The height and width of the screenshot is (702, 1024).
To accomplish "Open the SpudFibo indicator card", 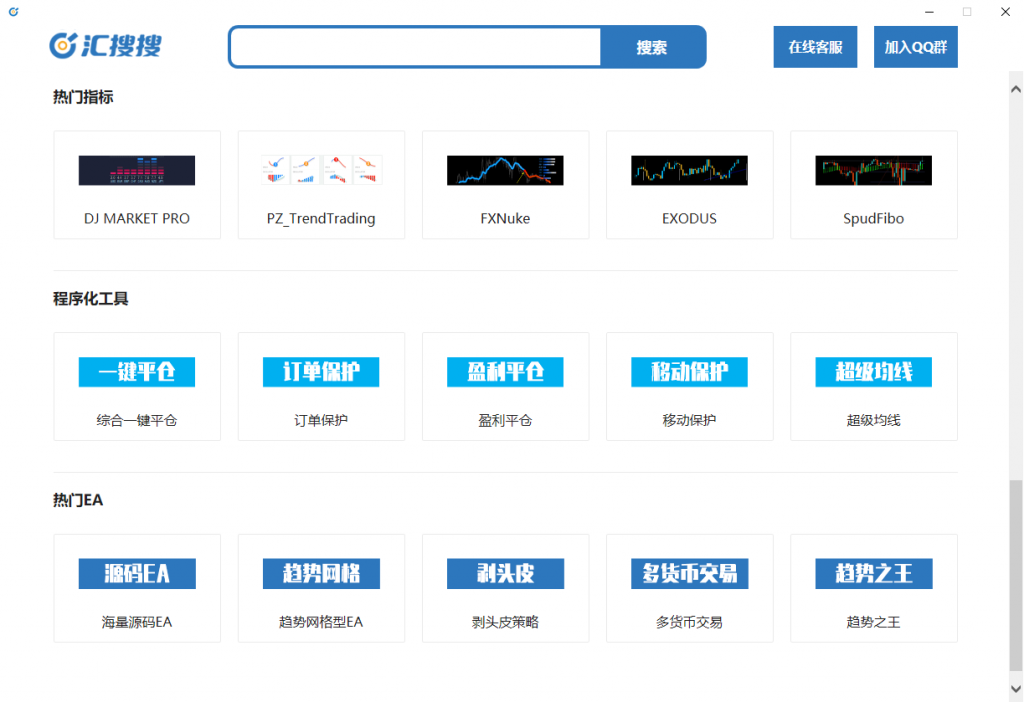I will pyautogui.click(x=873, y=185).
